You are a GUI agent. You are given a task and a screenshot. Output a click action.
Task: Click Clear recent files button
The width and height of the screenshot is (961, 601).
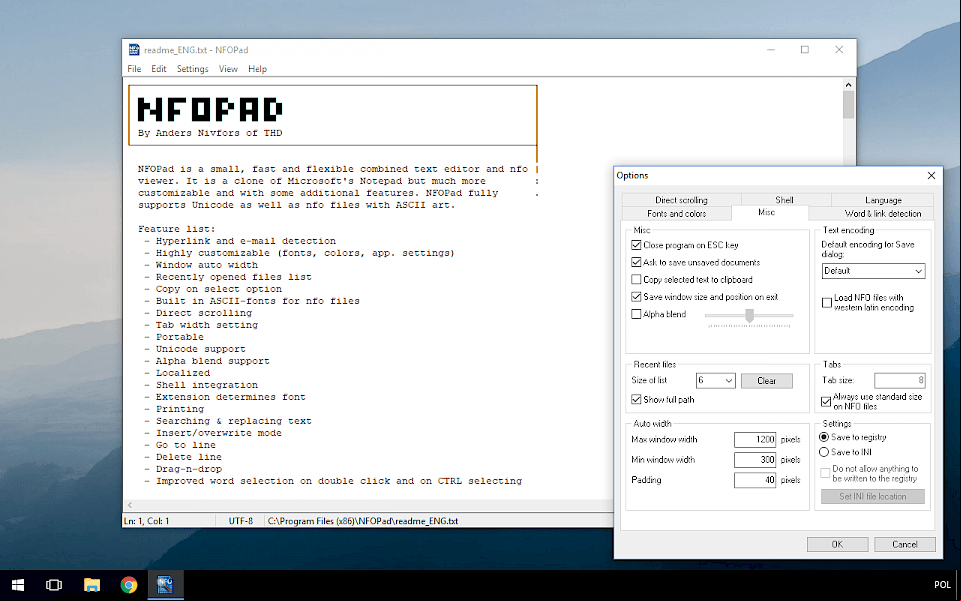point(767,380)
